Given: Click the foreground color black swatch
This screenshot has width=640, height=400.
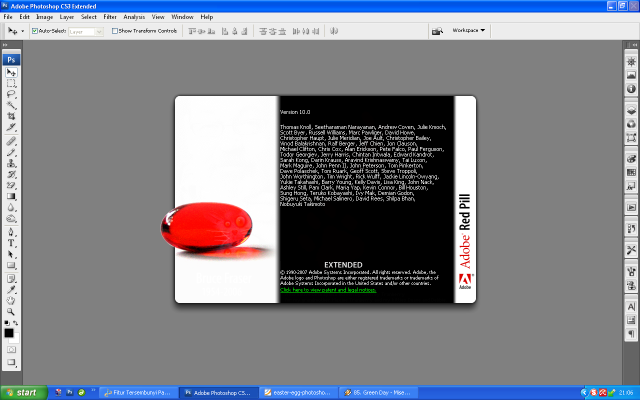Looking at the screenshot, I should [9, 333].
